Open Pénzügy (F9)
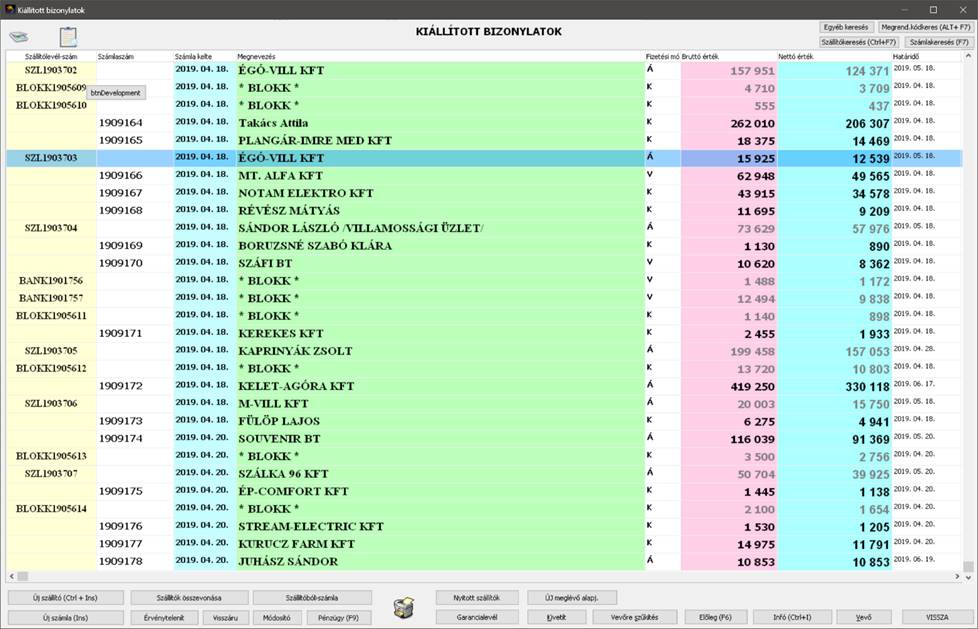 click(x=339, y=618)
